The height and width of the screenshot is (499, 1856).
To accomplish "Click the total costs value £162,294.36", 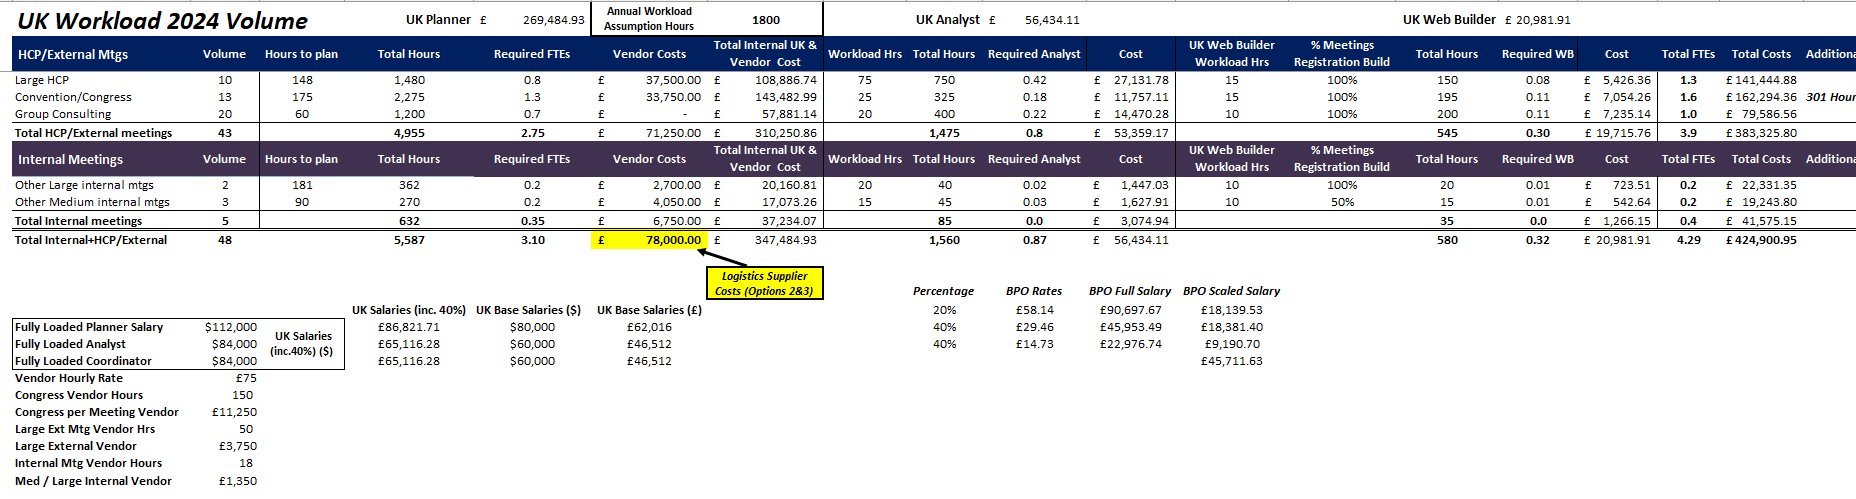I will pyautogui.click(x=1761, y=97).
